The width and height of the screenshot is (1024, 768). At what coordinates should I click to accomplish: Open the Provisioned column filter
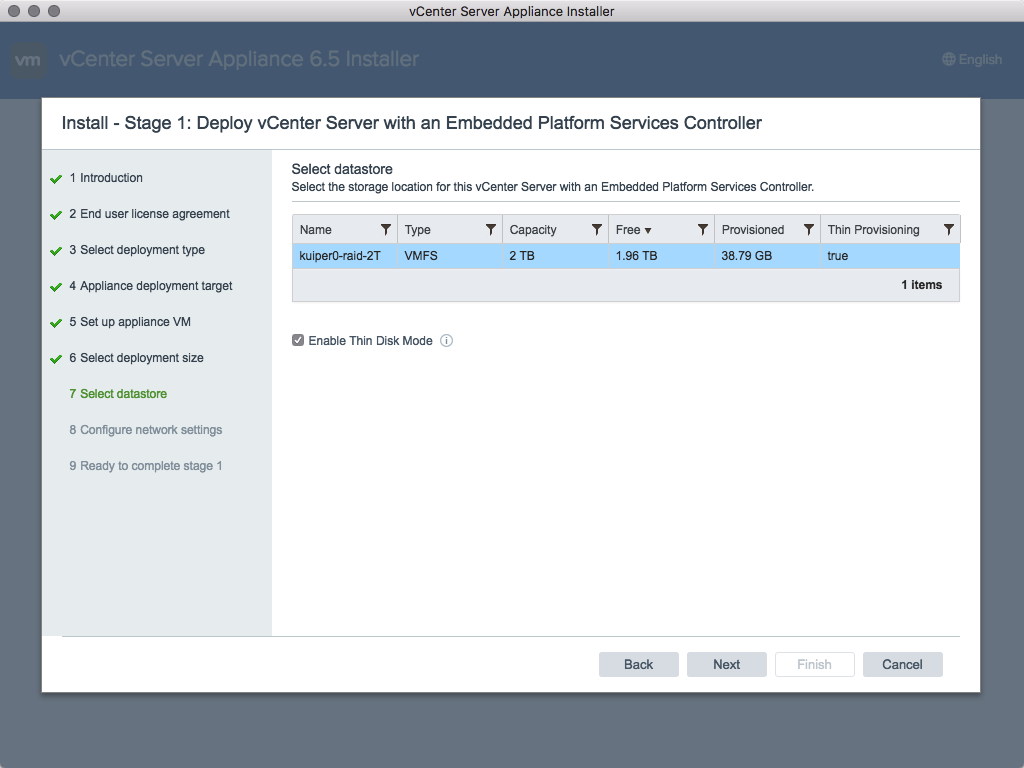809,230
